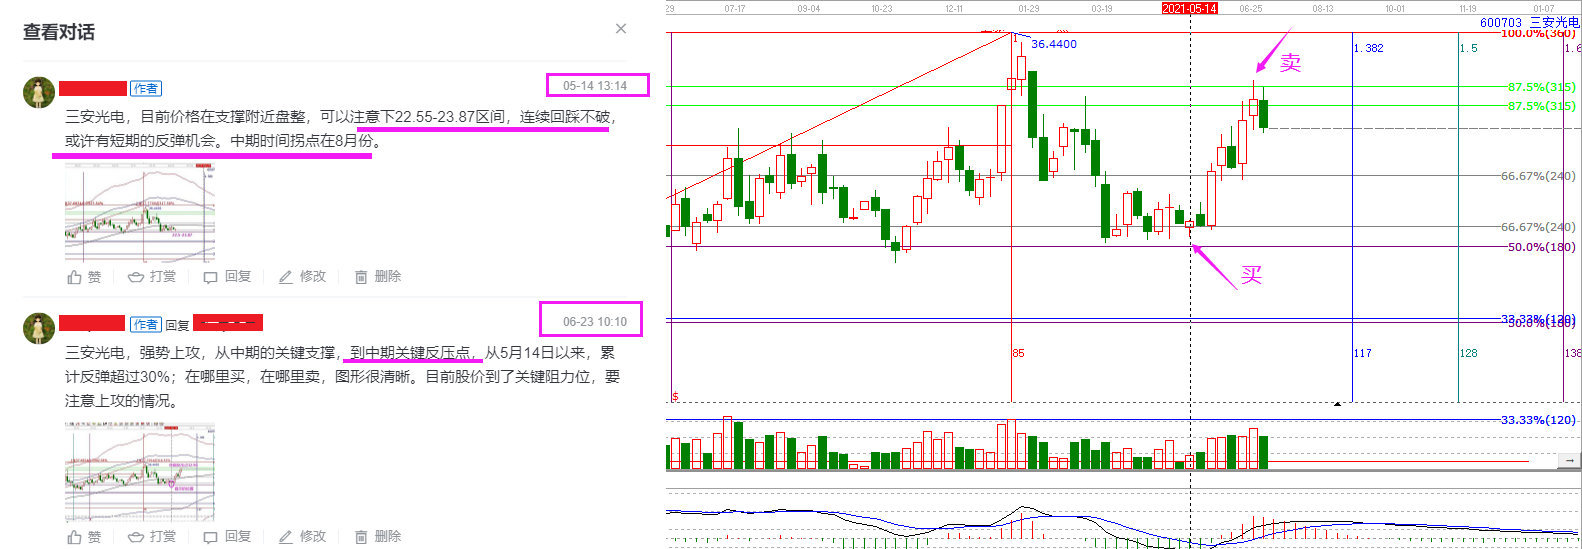Delete the 05-14 comment
This screenshot has height=549, width=1582.
(378, 277)
